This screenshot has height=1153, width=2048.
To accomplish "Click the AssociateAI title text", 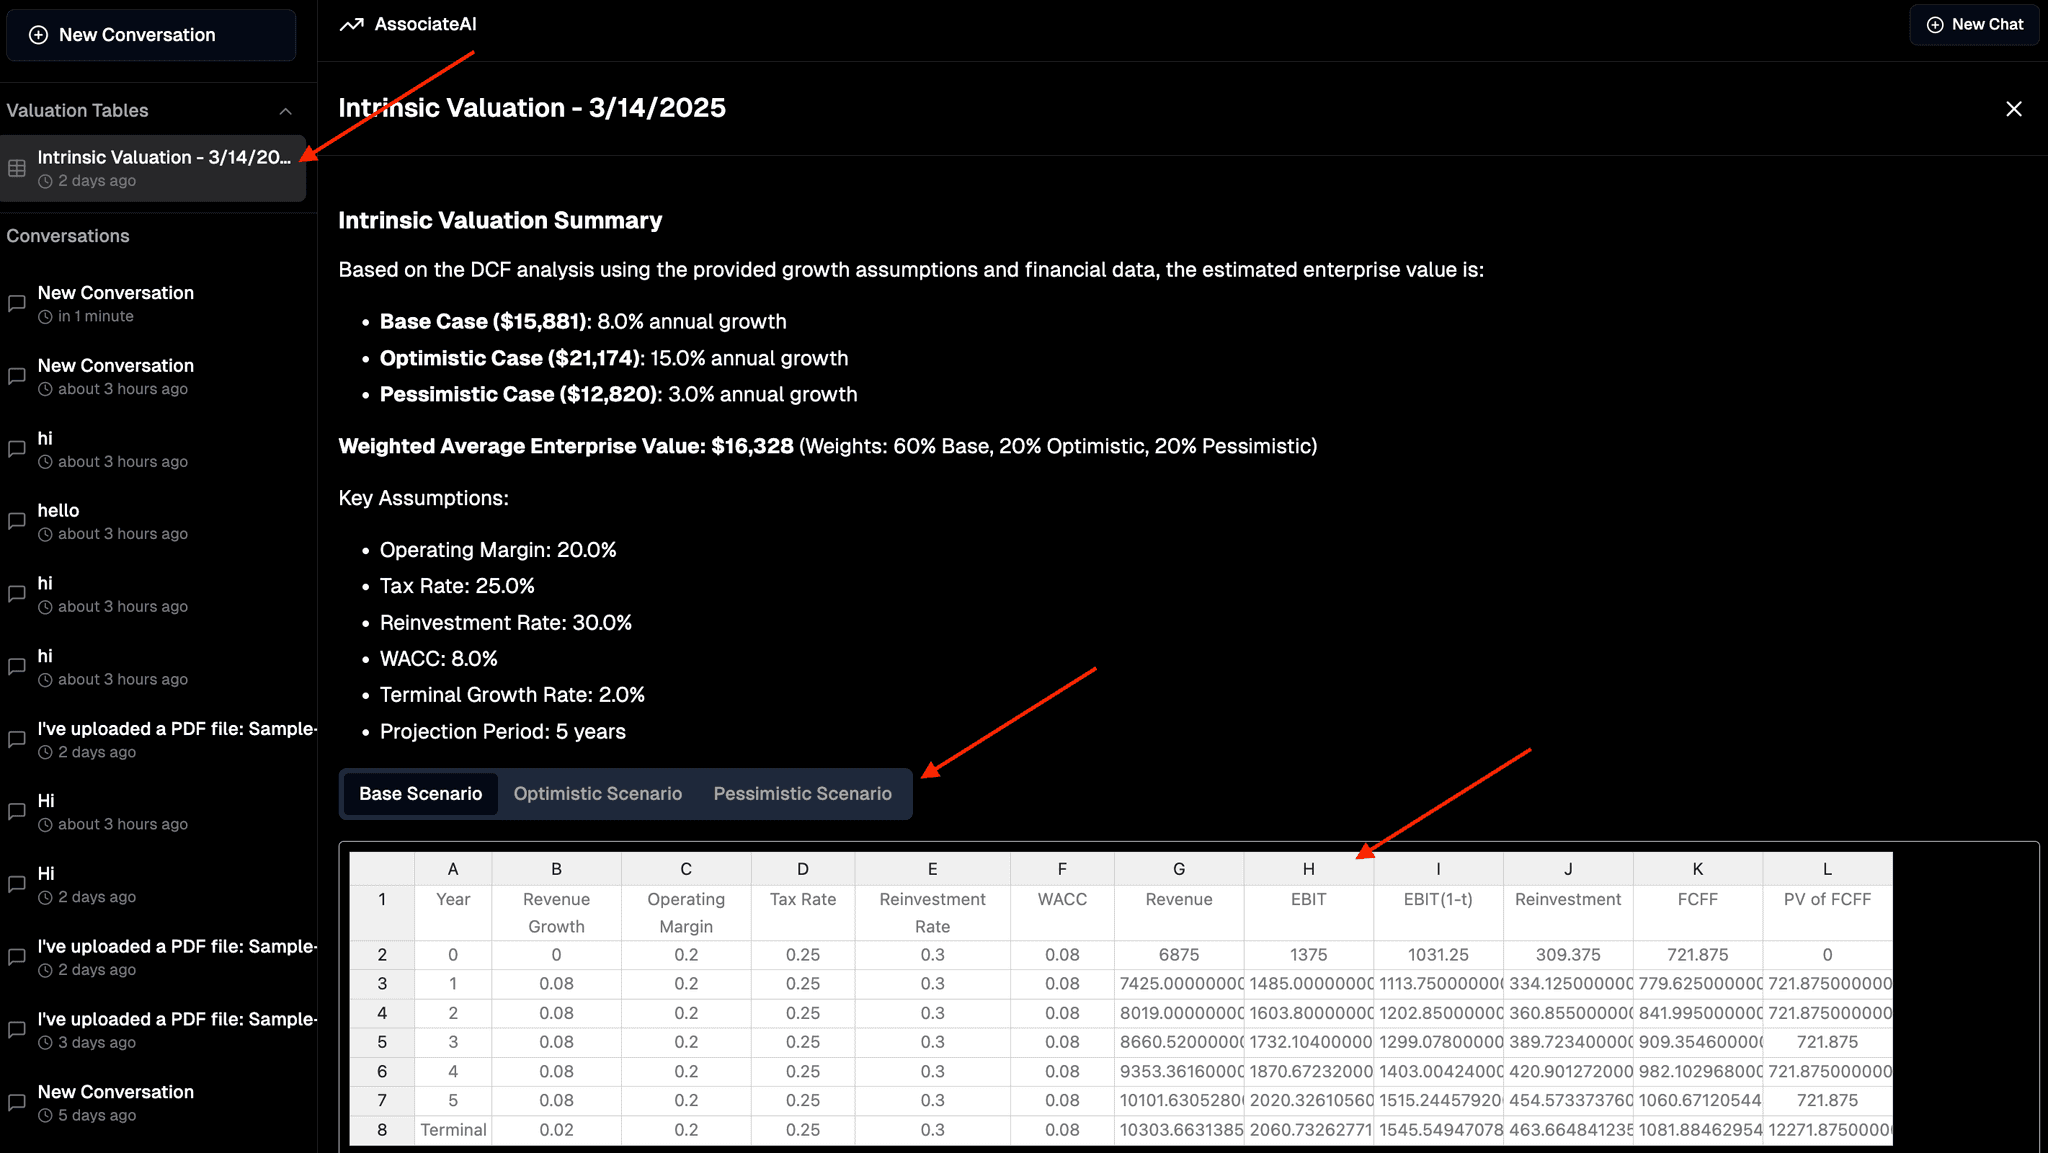I will click(x=425, y=24).
